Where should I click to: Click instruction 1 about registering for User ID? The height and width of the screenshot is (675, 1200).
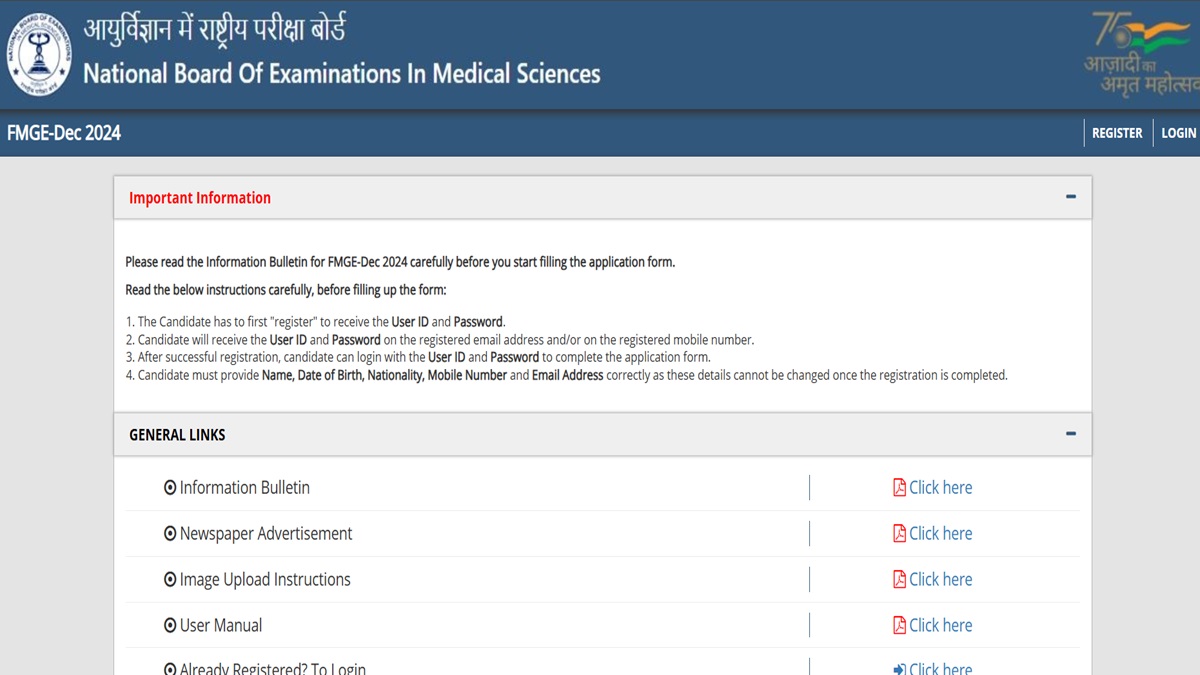(x=315, y=322)
